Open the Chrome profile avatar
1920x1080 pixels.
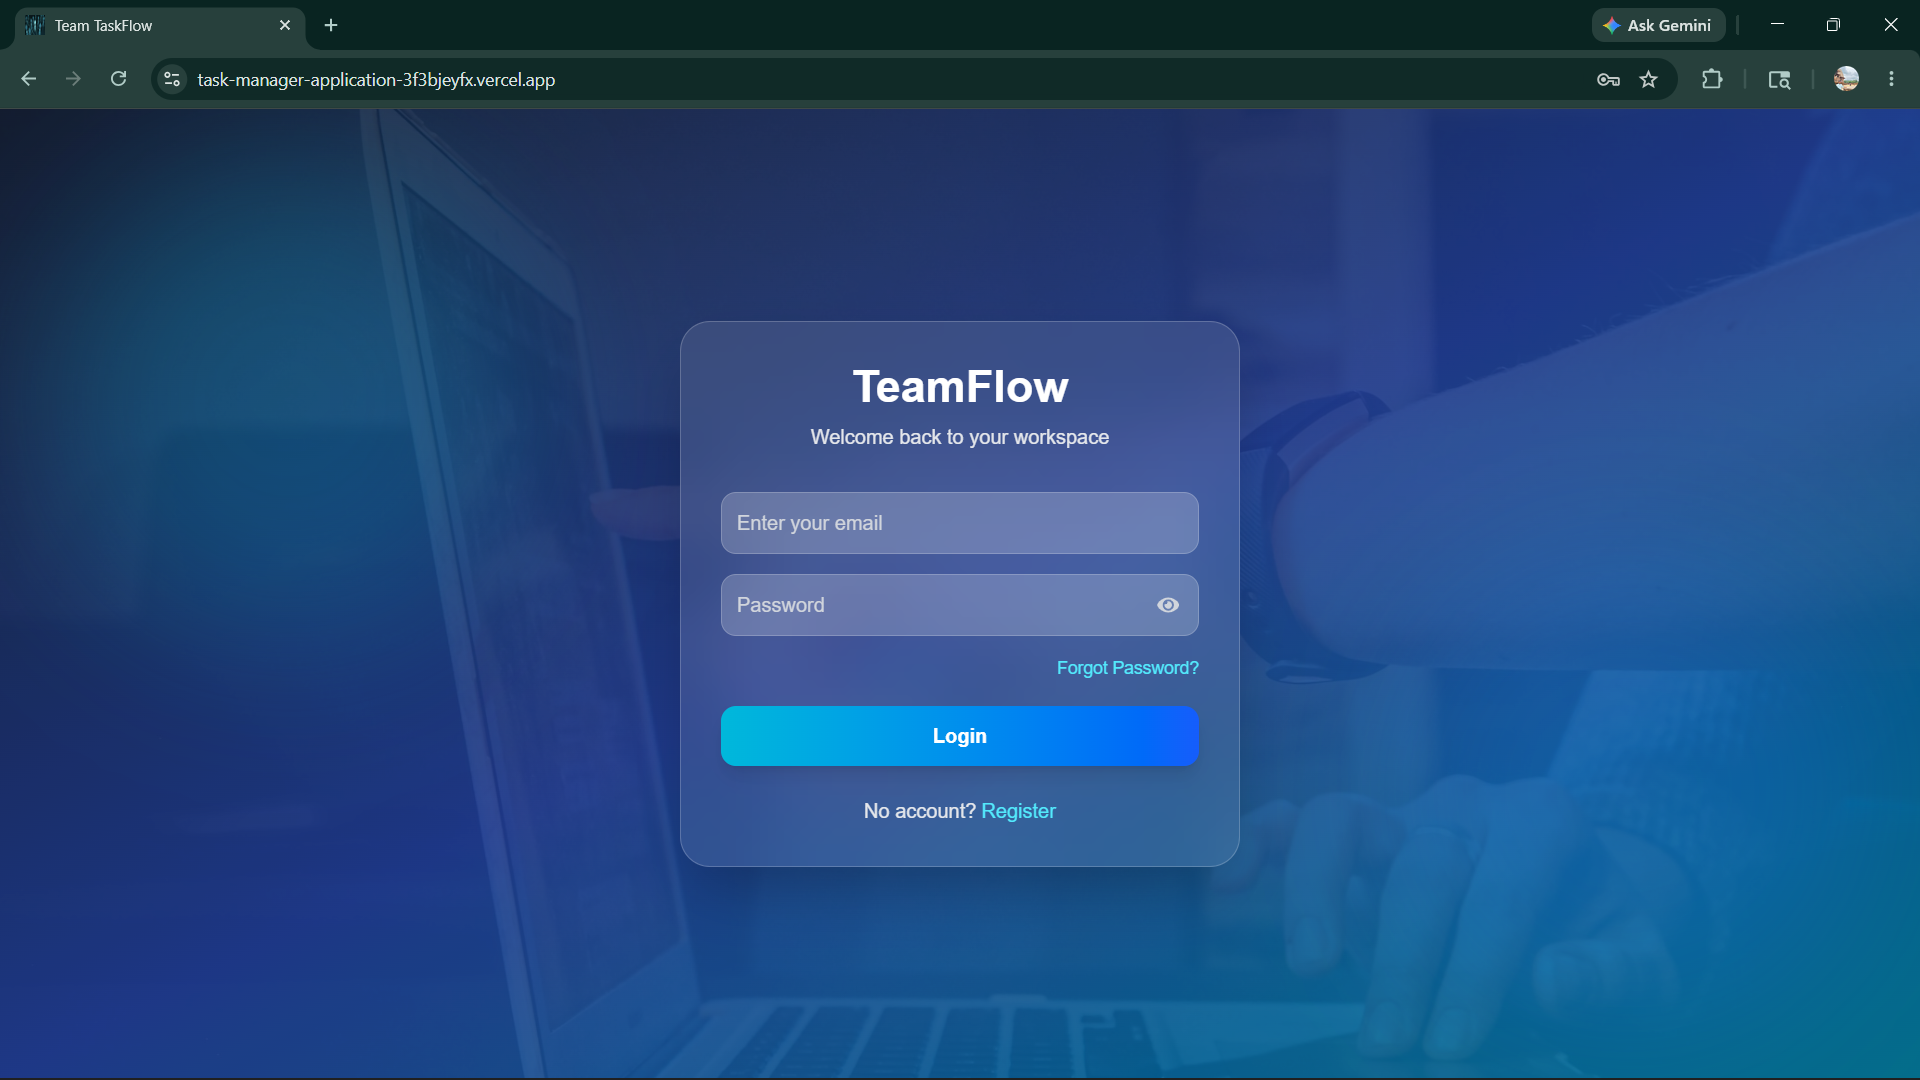[x=1846, y=79]
